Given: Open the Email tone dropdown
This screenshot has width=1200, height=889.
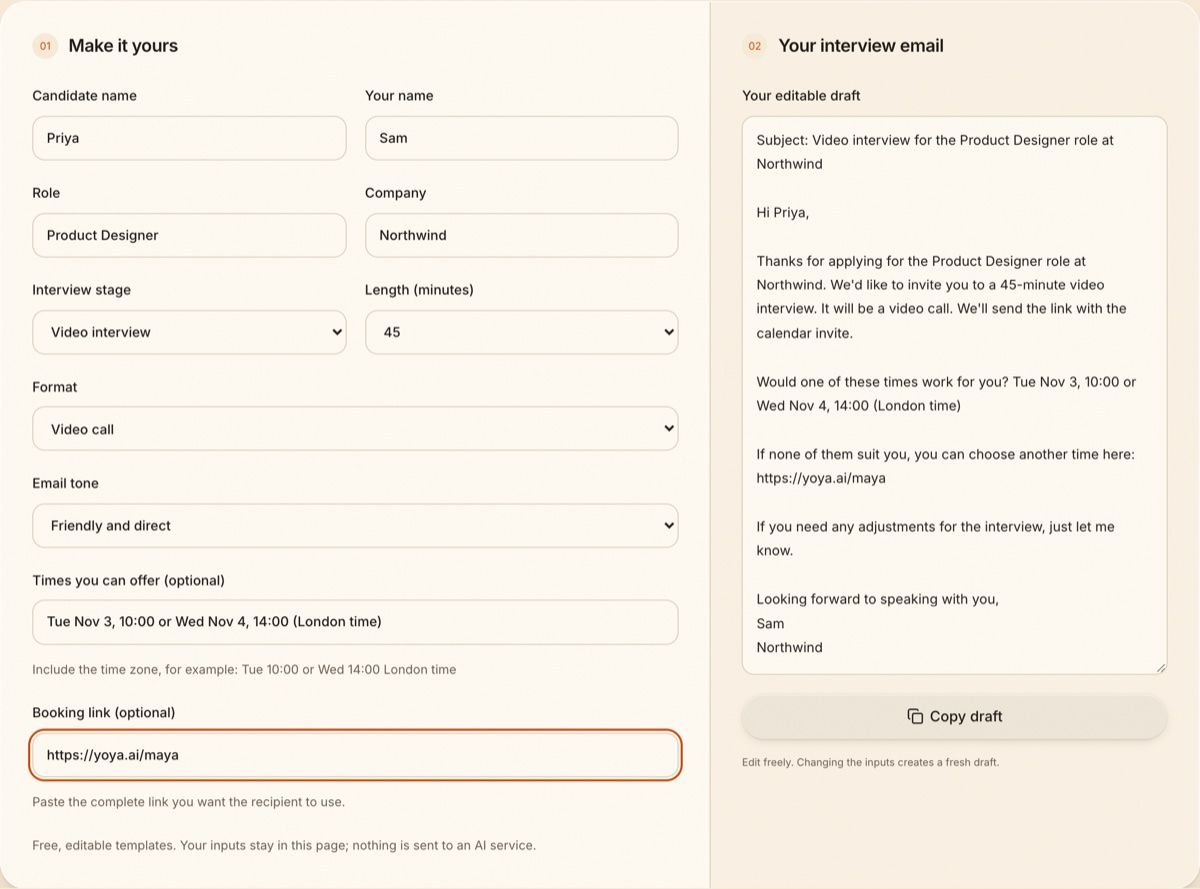Looking at the screenshot, I should (x=355, y=526).
